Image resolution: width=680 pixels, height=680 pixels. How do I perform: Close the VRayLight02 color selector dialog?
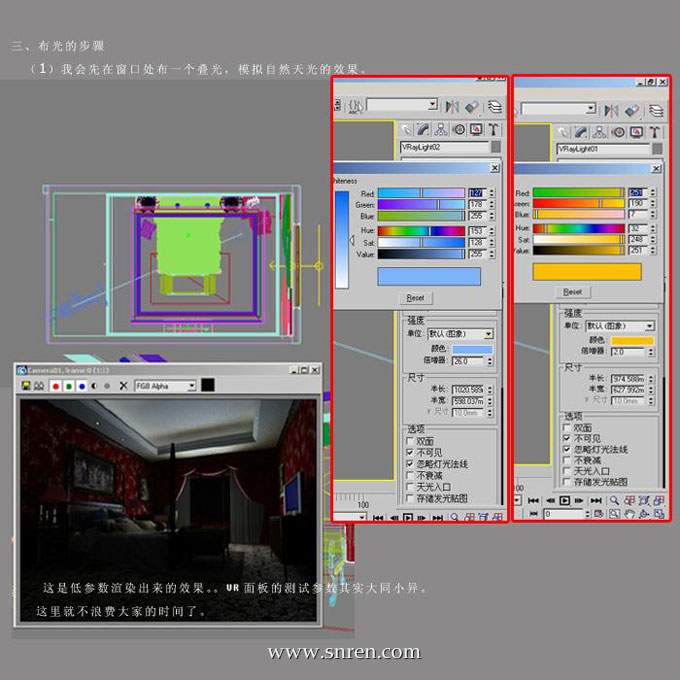(x=494, y=168)
